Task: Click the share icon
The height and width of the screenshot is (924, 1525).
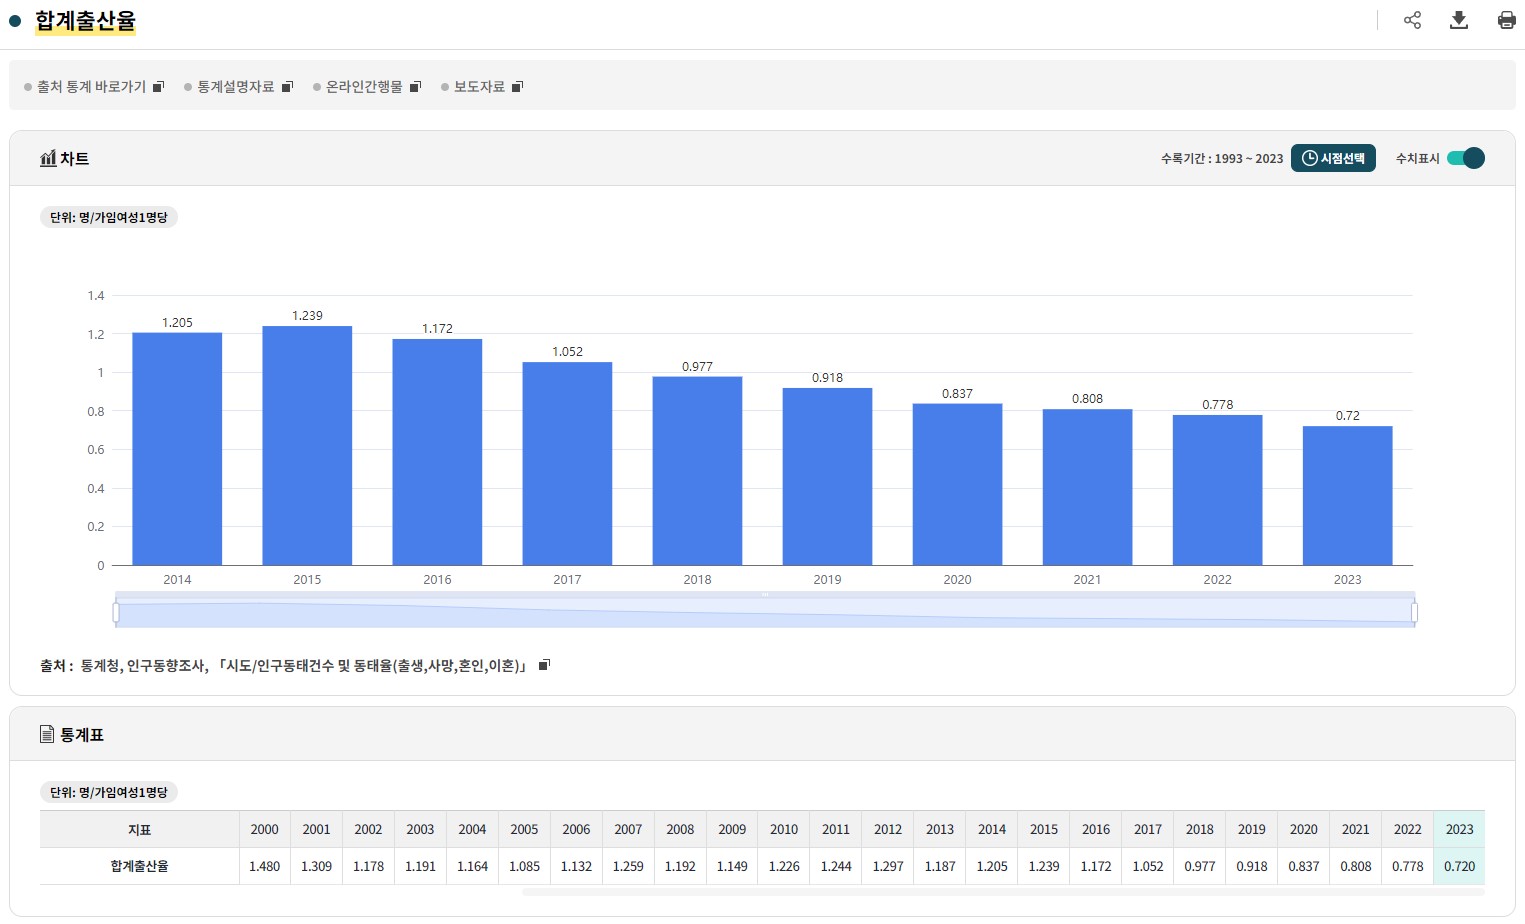Action: pos(1412,20)
